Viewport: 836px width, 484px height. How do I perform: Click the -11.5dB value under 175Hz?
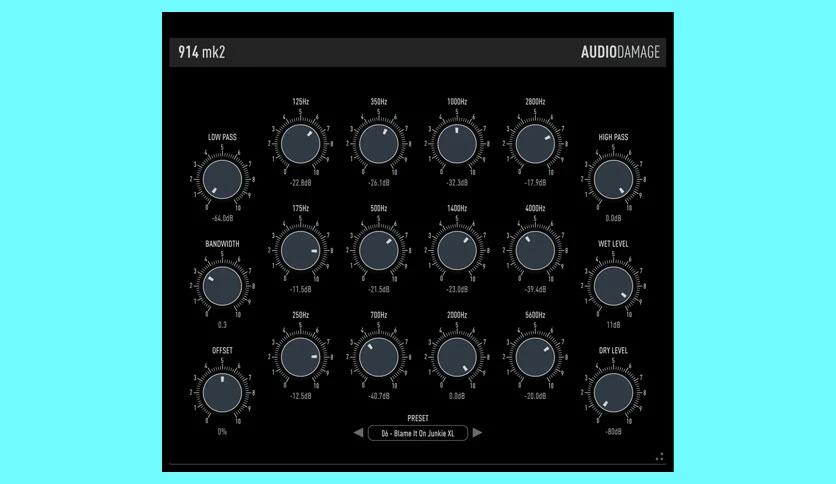click(301, 289)
